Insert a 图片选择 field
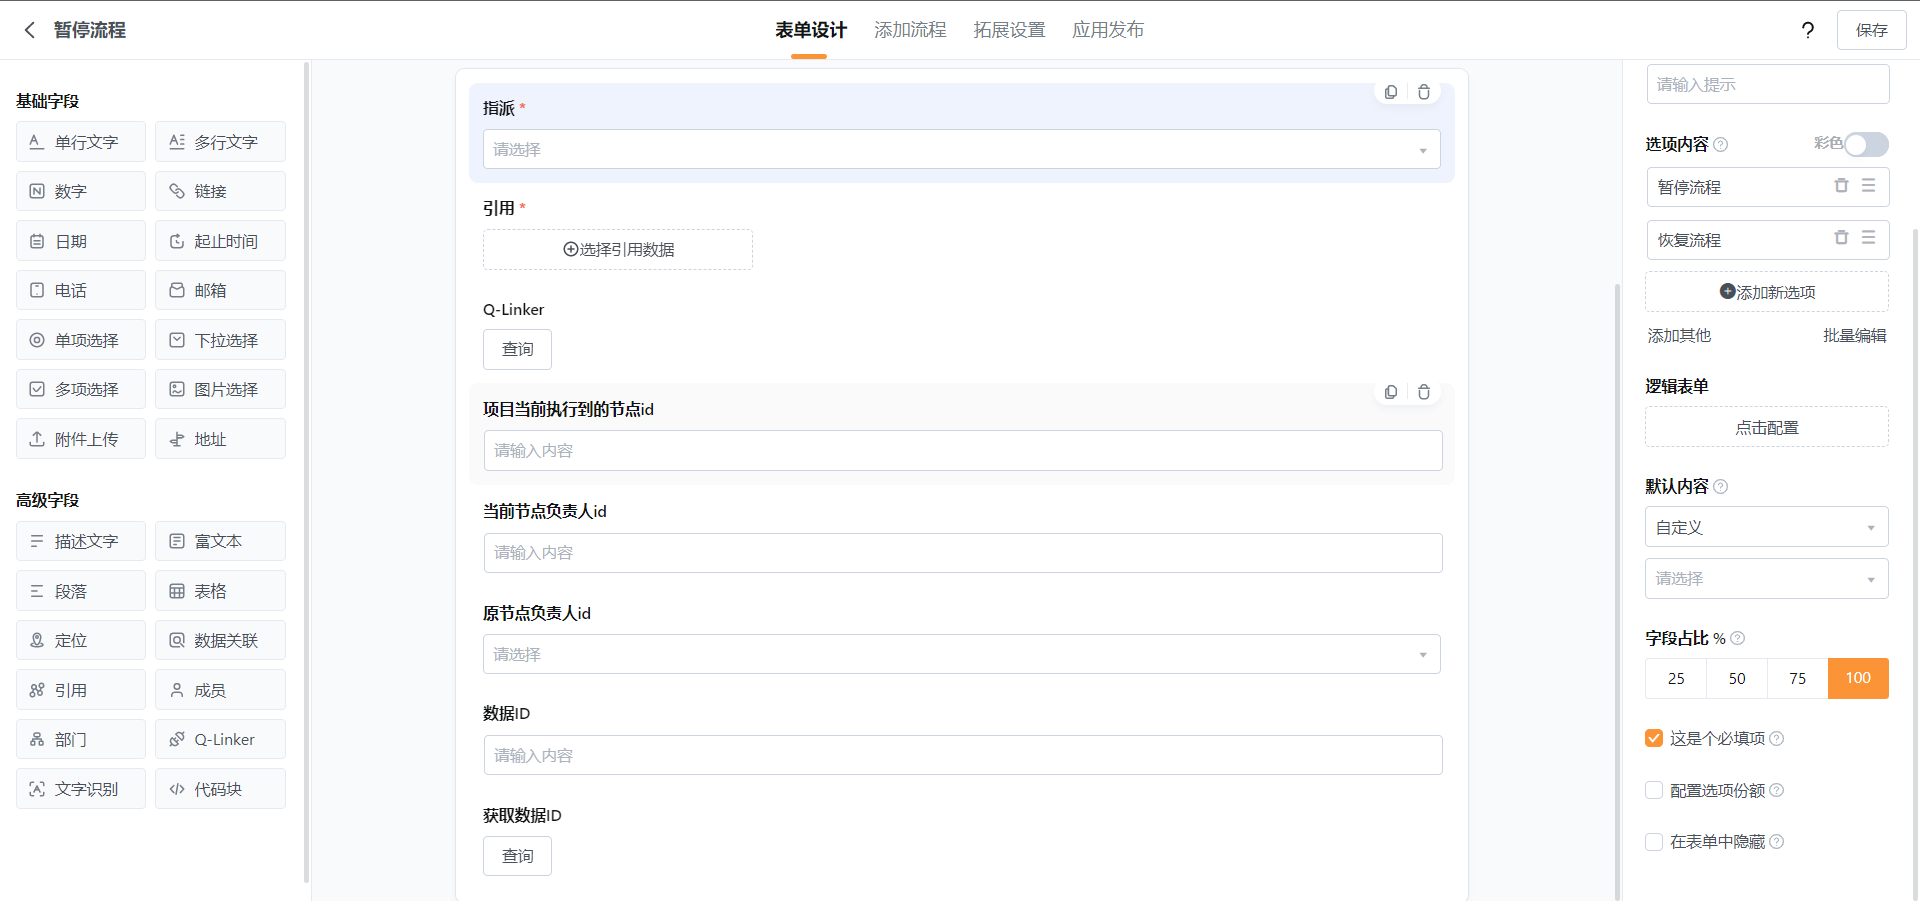Viewport: 1920px width, 901px height. point(220,389)
